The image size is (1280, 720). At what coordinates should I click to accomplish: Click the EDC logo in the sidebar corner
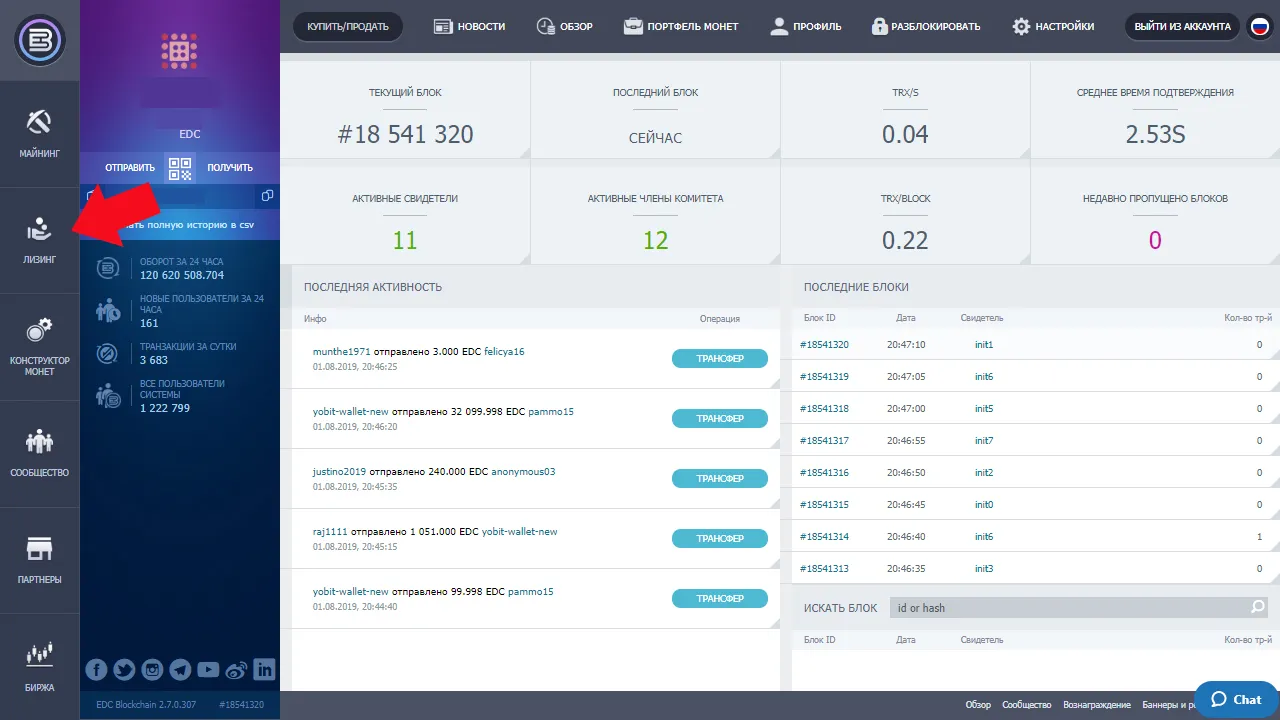coord(39,40)
